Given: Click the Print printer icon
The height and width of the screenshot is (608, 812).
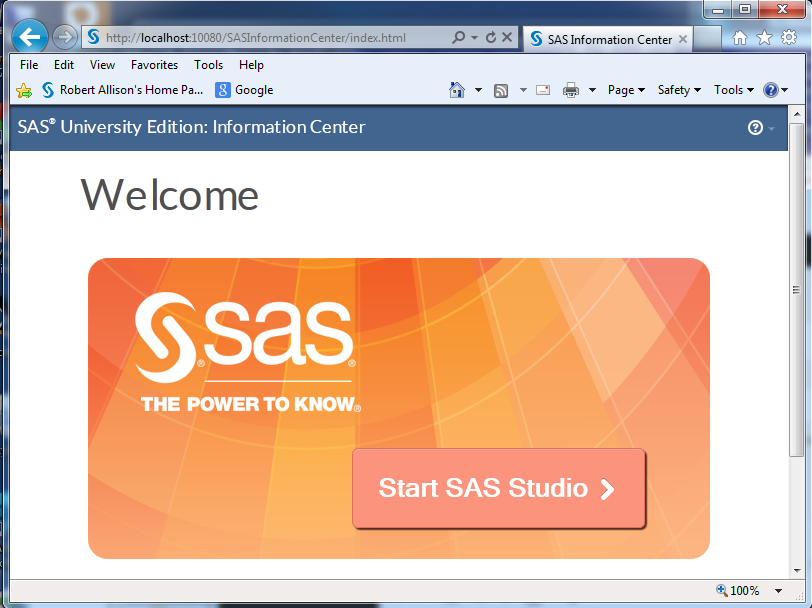Looking at the screenshot, I should [571, 90].
